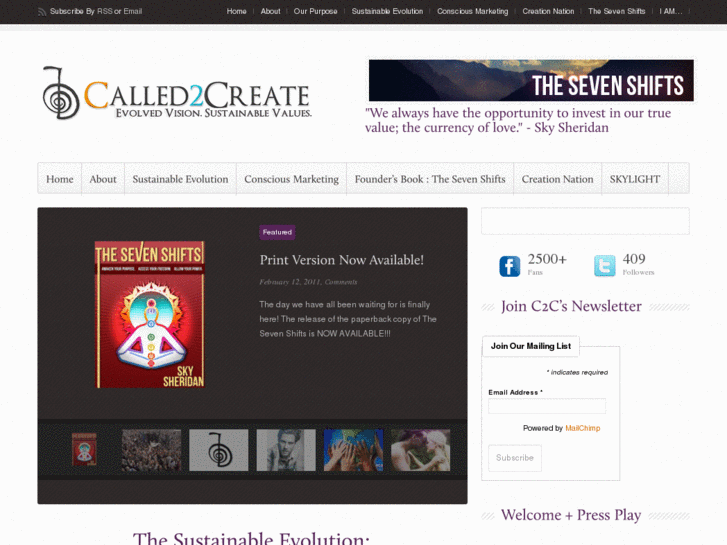Click the Email Address input field
This screenshot has height=545, width=727.
547,406
